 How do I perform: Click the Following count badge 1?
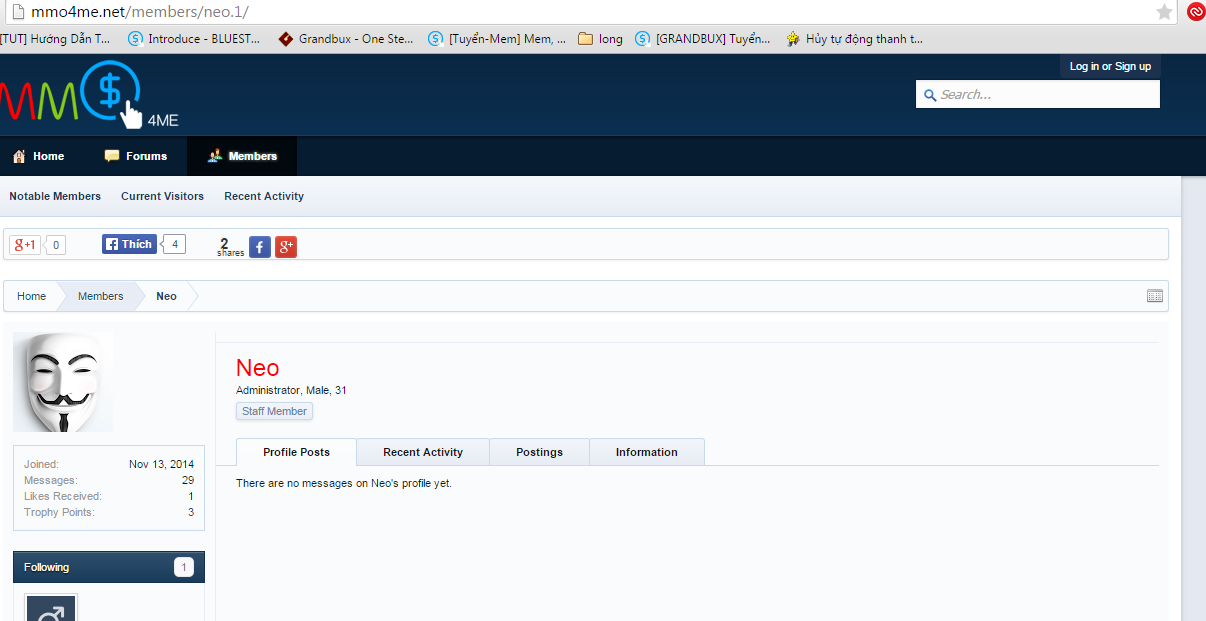pos(184,567)
